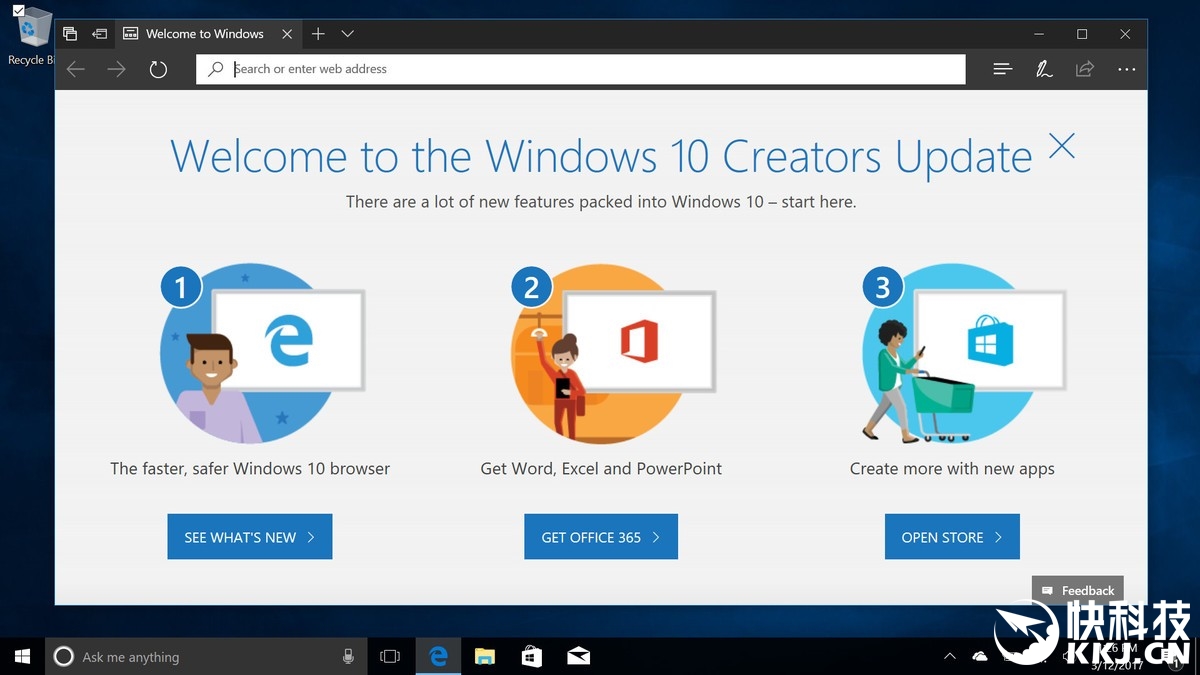Open a new tab with plus button

tap(318, 34)
